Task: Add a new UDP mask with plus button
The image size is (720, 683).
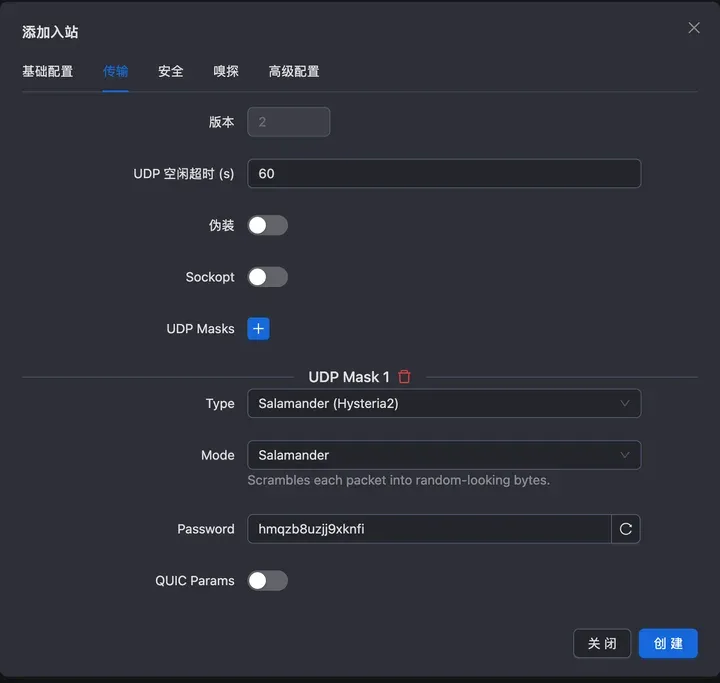Action: click(x=259, y=328)
